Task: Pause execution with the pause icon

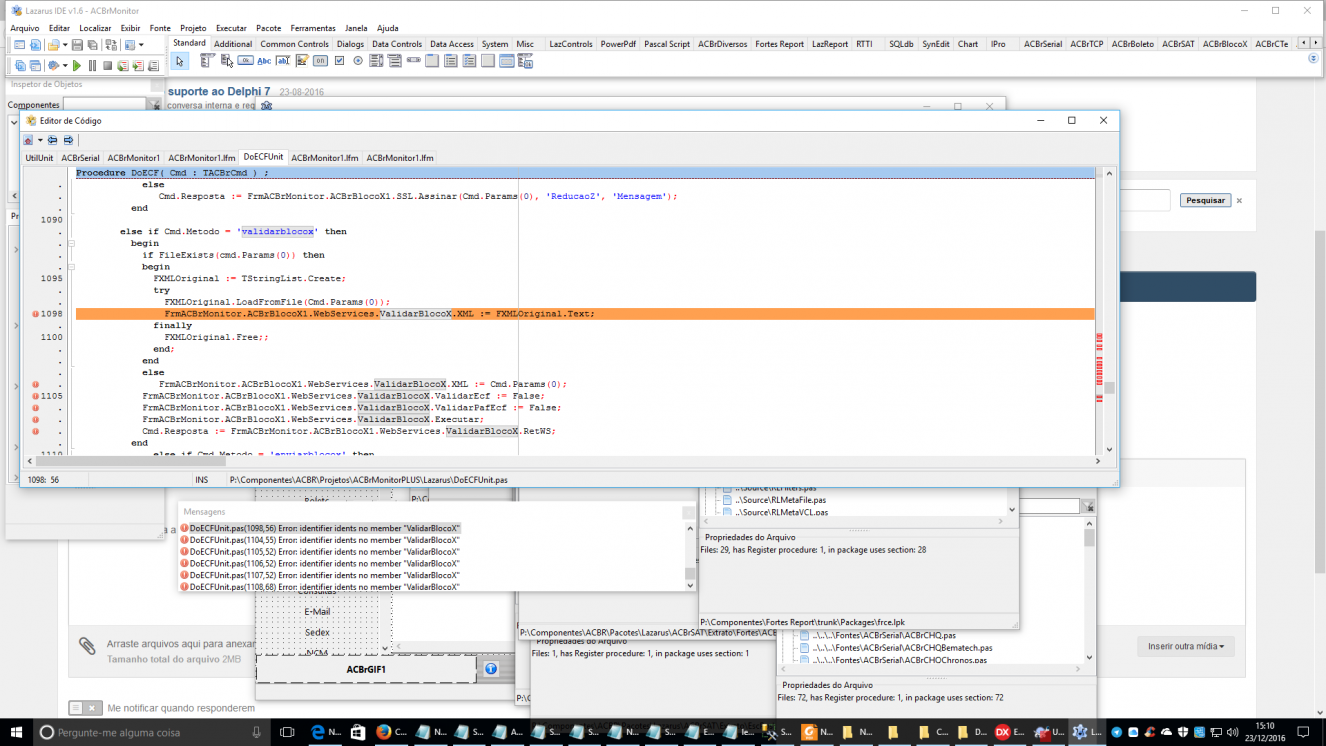Action: (92, 65)
